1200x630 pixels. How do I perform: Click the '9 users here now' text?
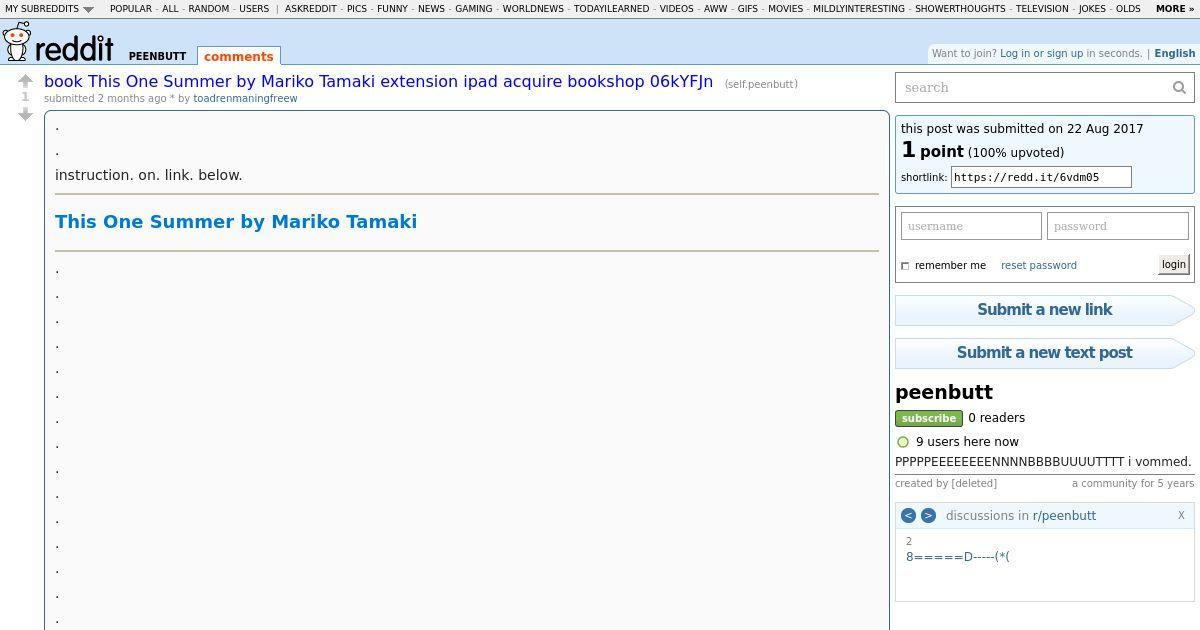tap(967, 442)
